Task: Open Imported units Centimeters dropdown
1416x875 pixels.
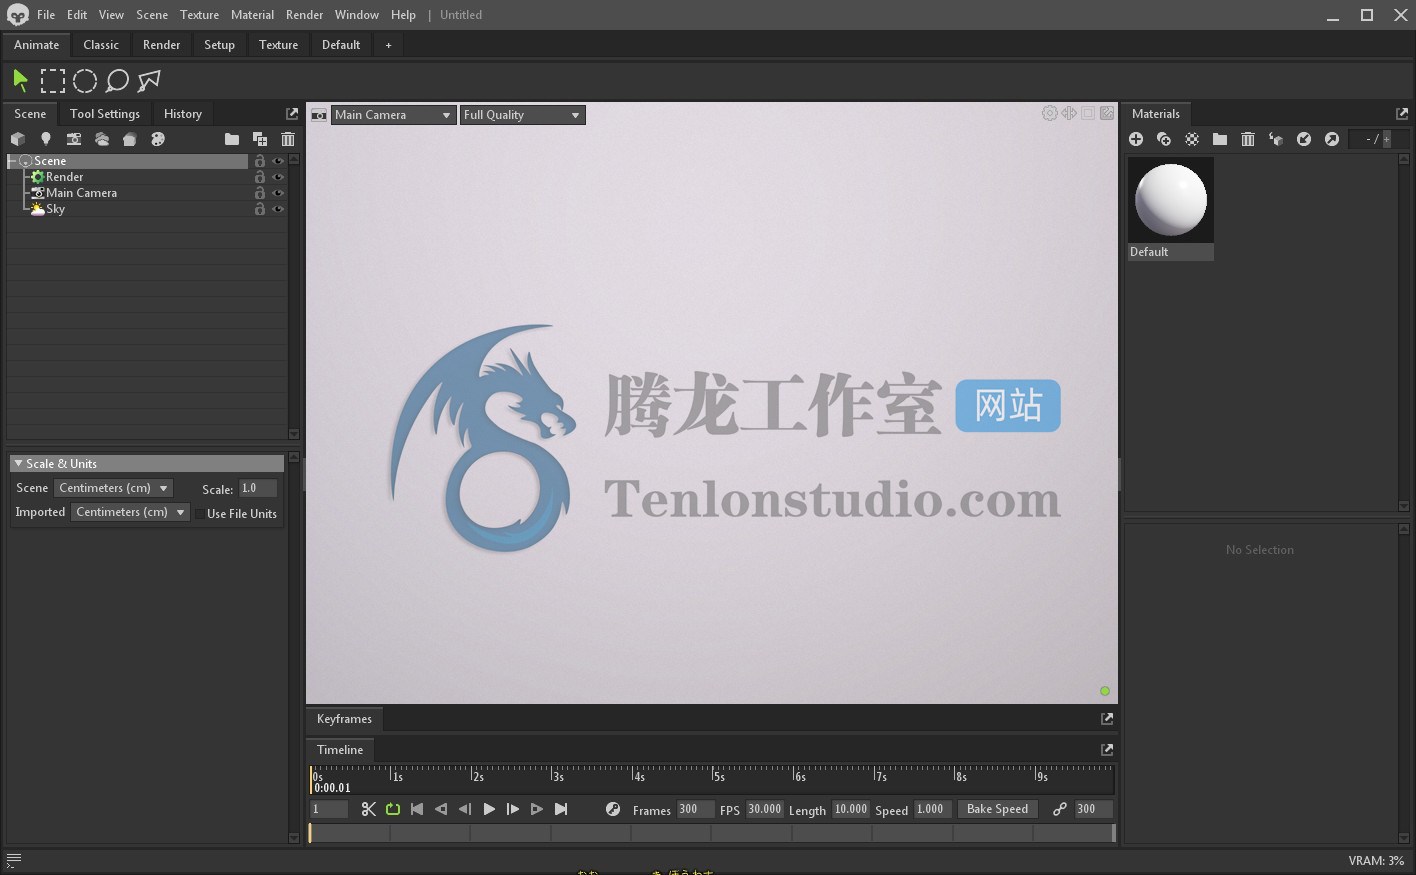Action: pos(130,512)
